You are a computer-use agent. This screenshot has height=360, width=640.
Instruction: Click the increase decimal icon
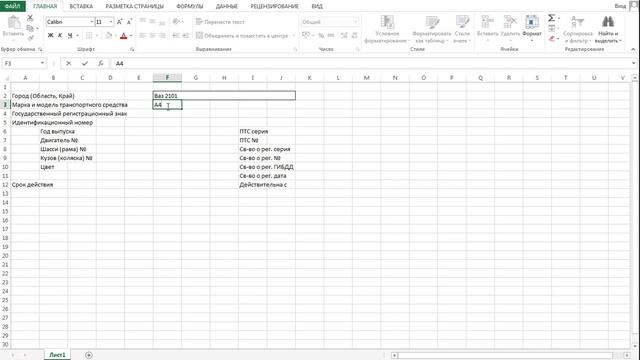pyautogui.click(x=344, y=36)
